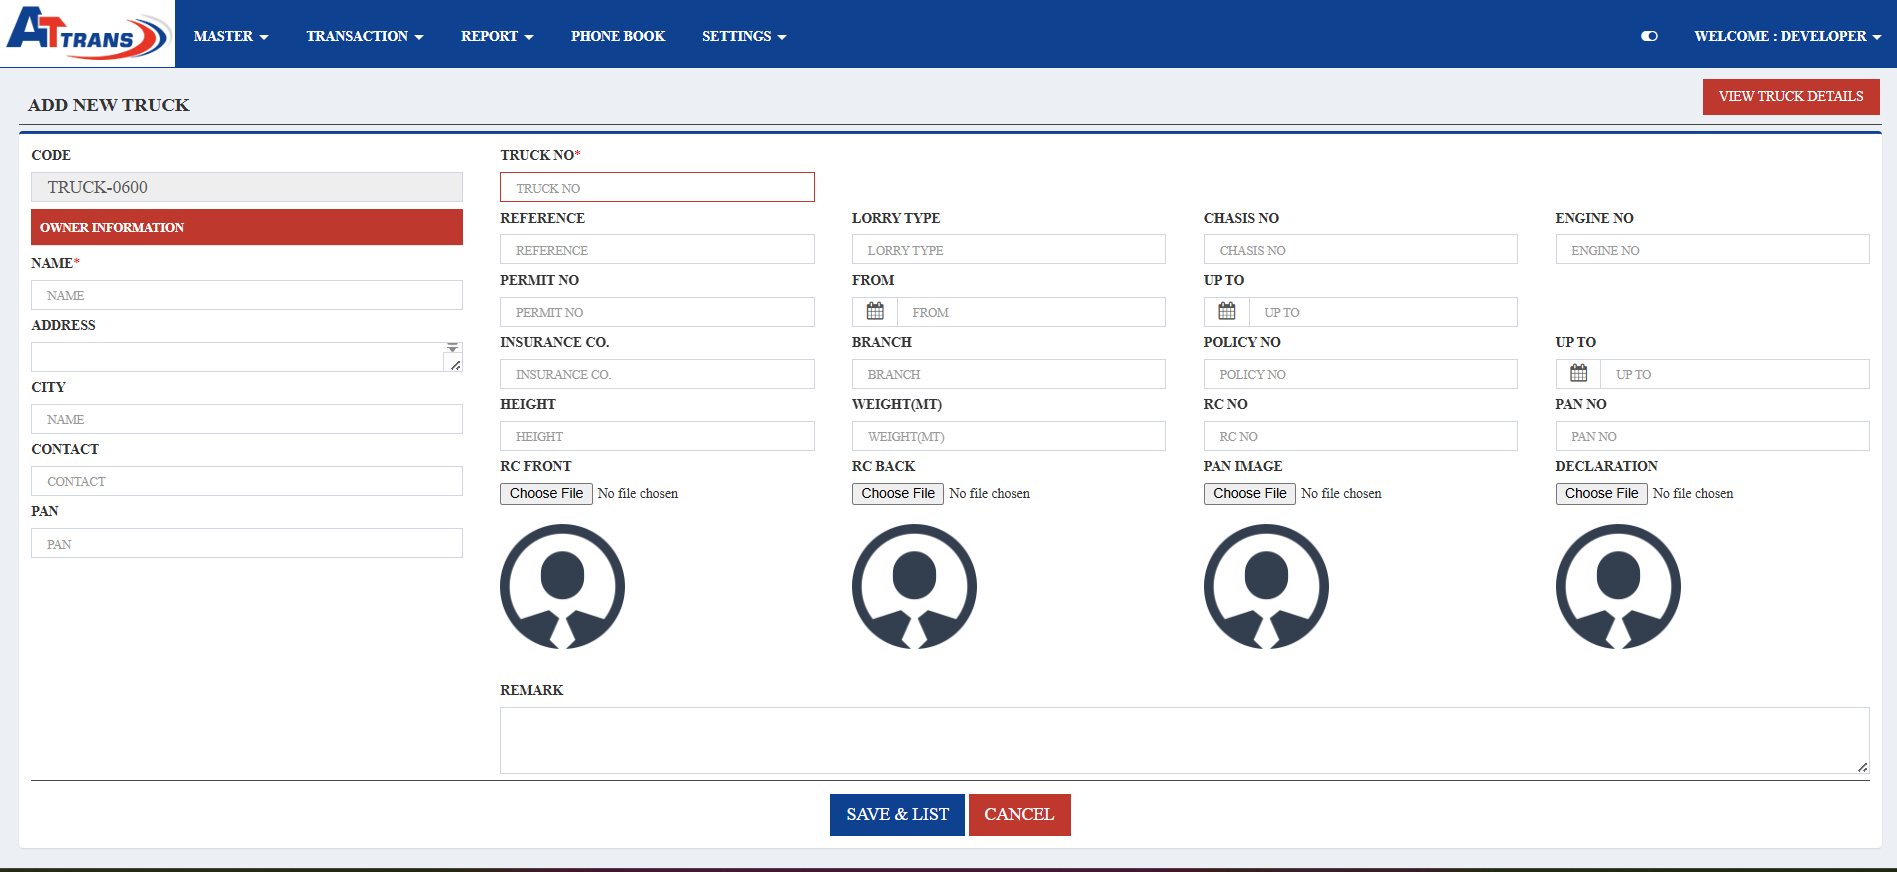Open the insurance UP TO calendar icon

pyautogui.click(x=1578, y=374)
